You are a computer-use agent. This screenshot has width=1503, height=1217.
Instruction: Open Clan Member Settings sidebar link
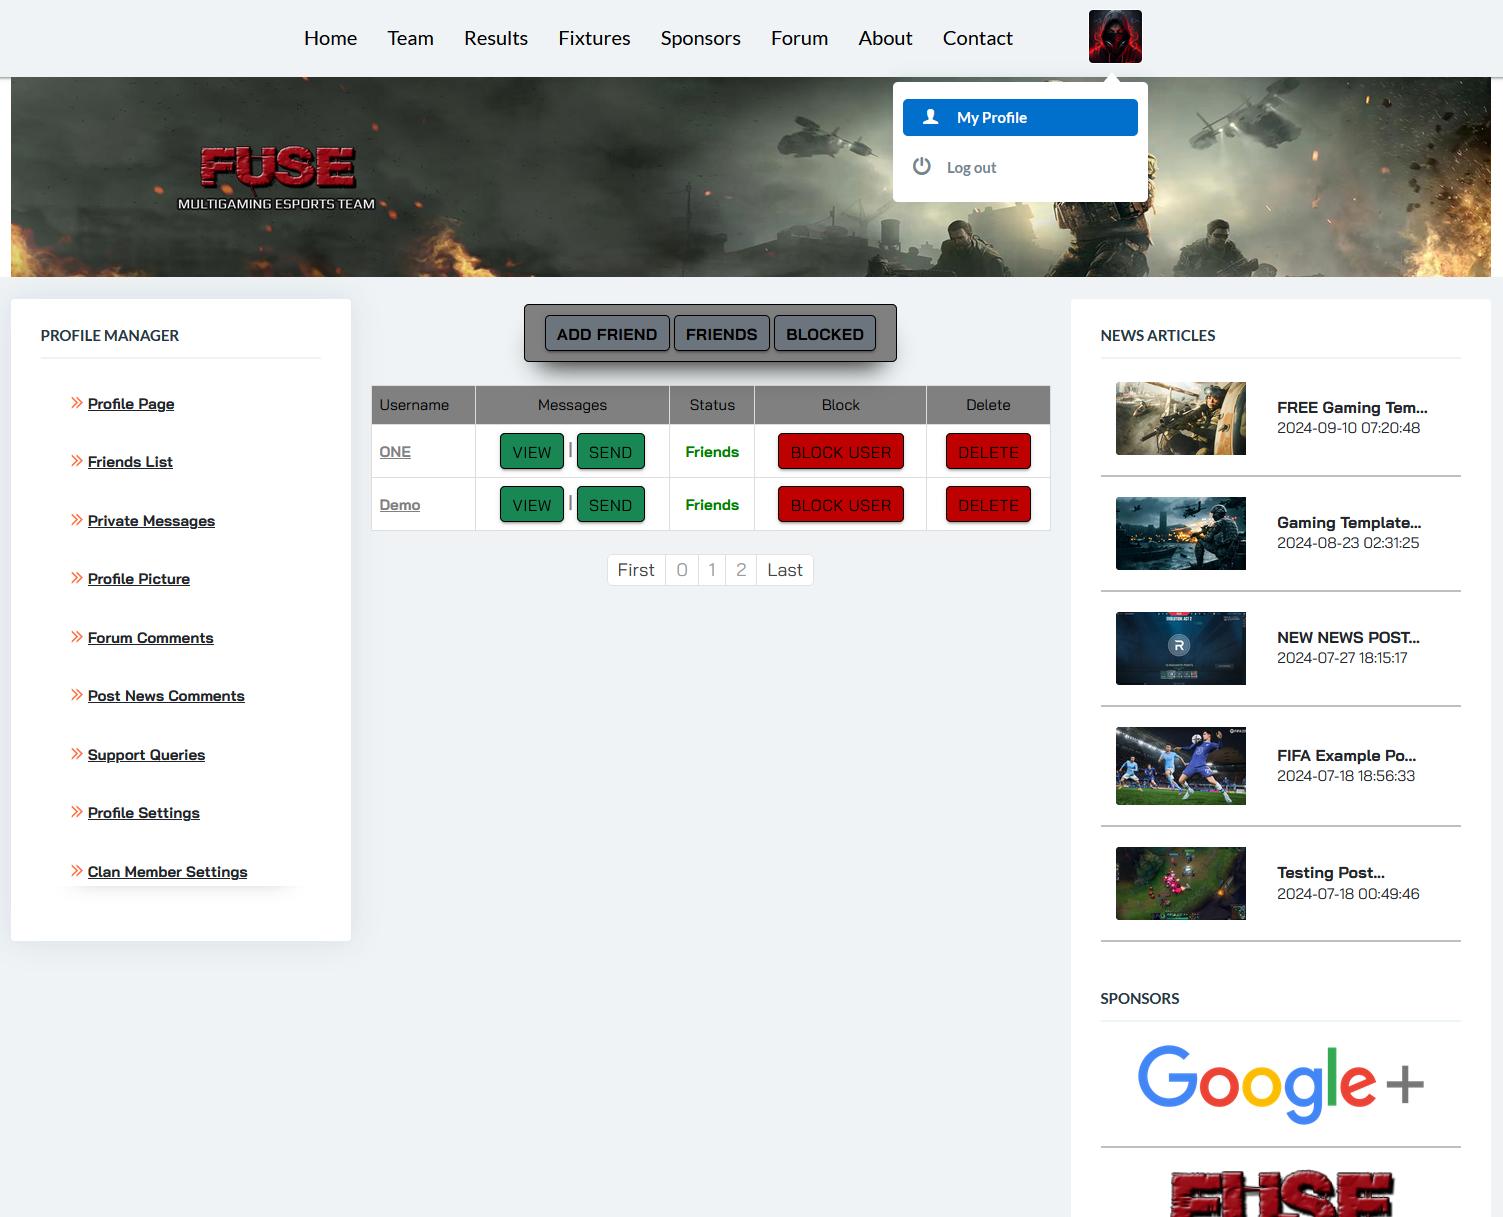click(167, 872)
